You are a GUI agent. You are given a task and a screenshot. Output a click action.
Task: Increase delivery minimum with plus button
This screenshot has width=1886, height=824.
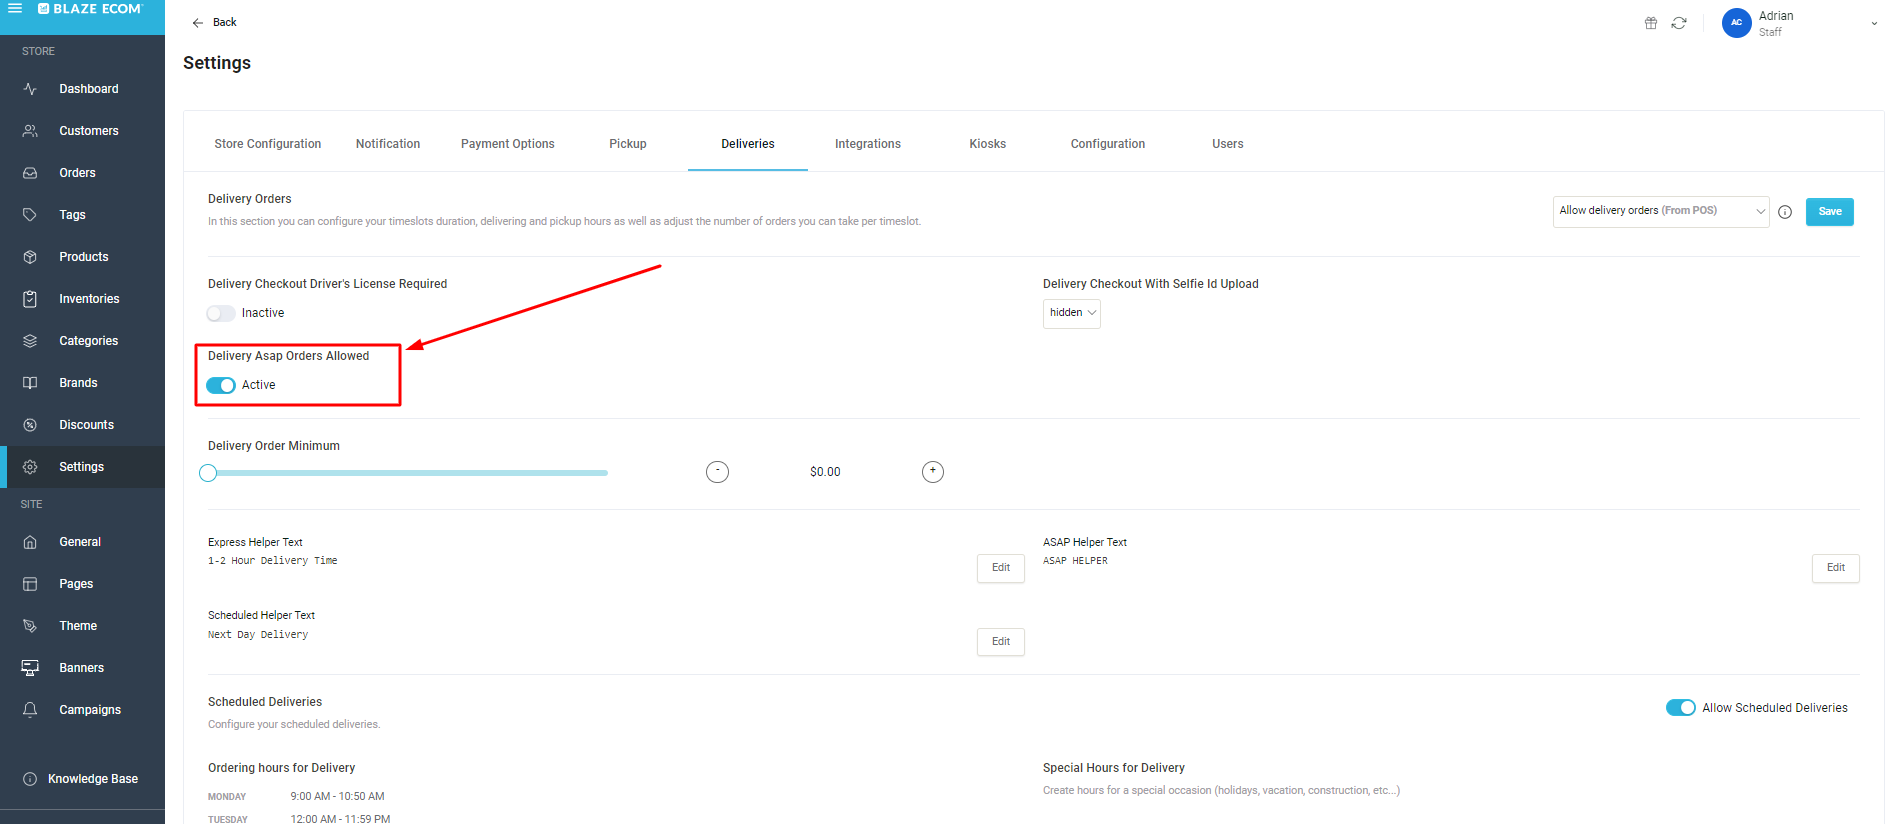pyautogui.click(x=932, y=472)
